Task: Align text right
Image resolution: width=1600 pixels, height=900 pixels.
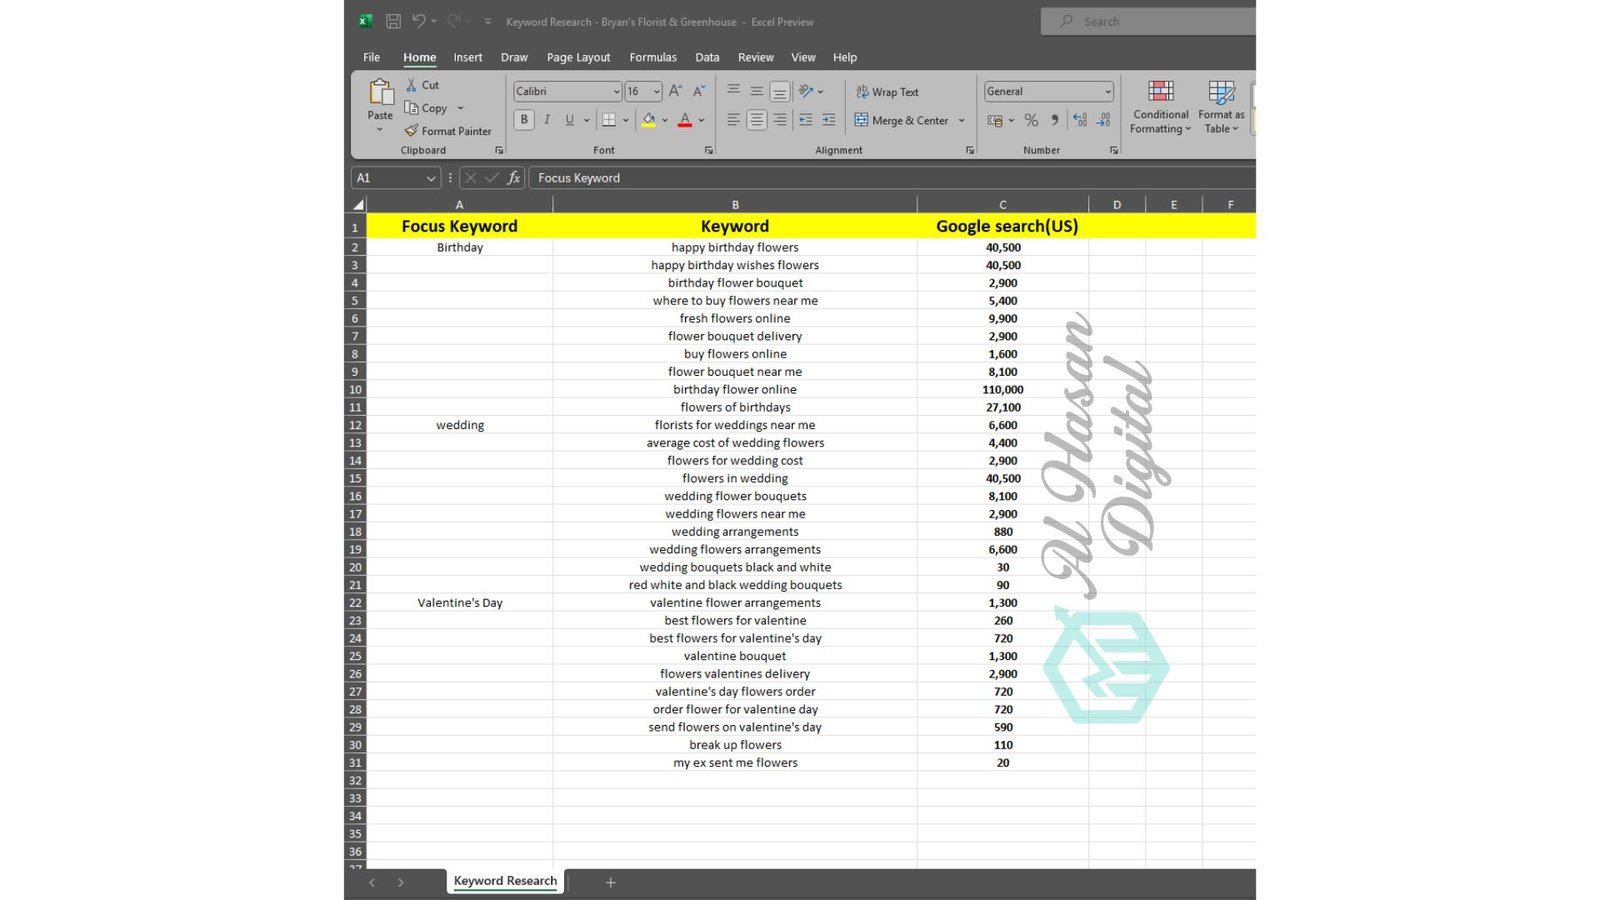Action: (780, 120)
